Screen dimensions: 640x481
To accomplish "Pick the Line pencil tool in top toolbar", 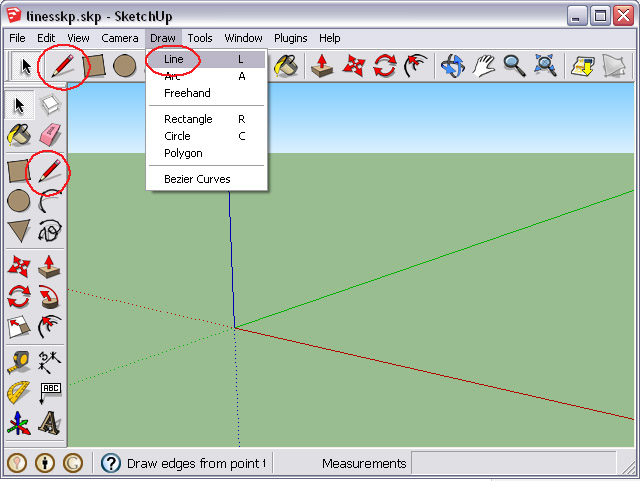I will pyautogui.click(x=62, y=66).
